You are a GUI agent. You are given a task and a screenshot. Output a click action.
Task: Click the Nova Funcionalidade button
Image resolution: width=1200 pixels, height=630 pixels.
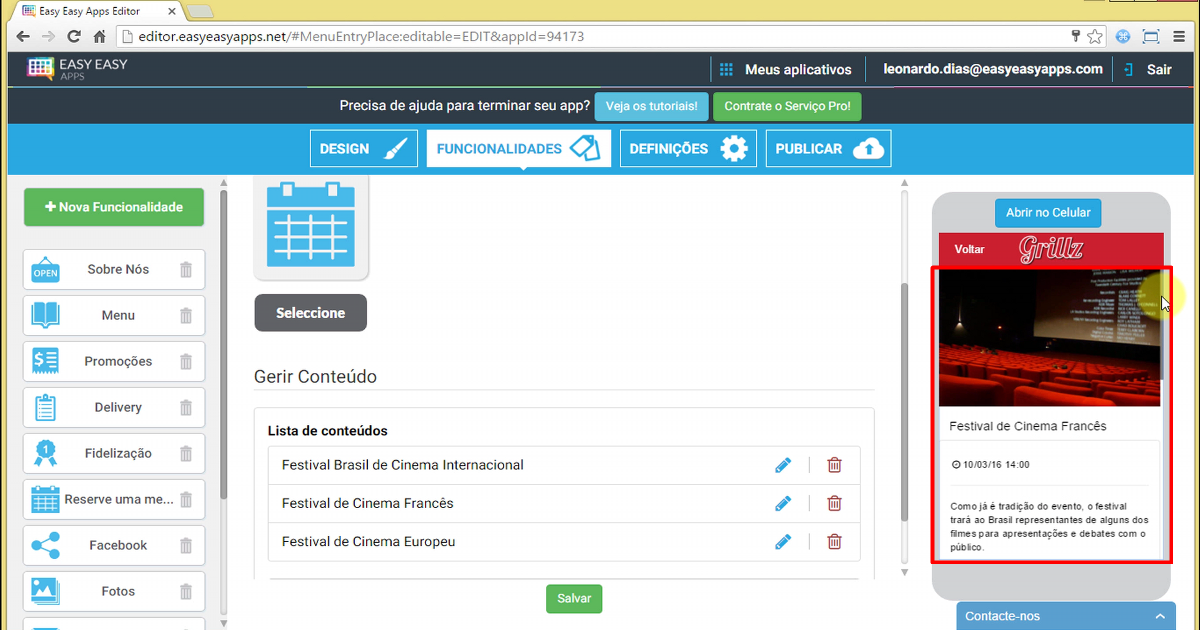pyautogui.click(x=114, y=208)
